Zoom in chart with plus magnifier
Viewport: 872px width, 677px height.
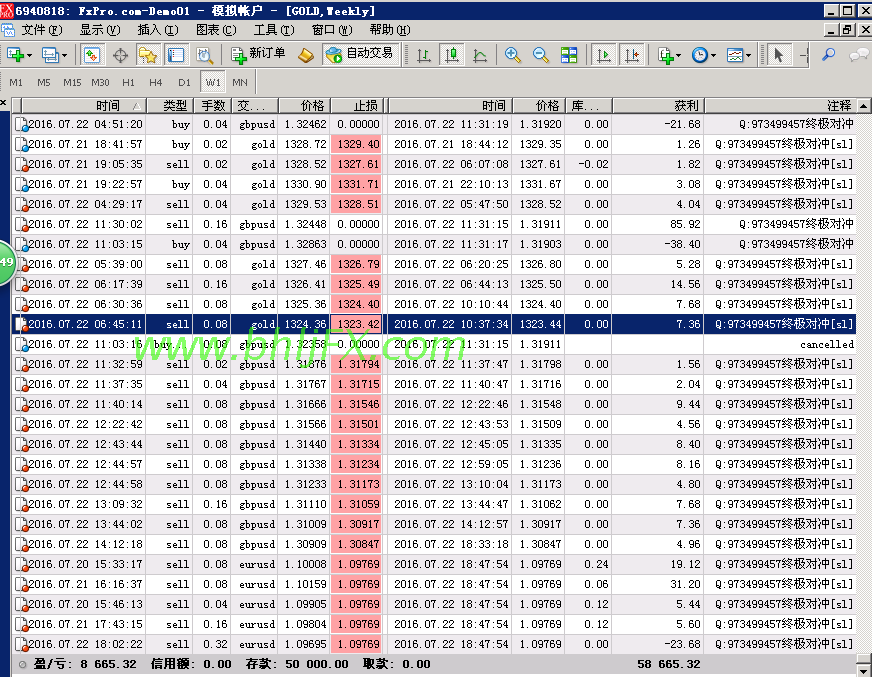coord(513,55)
